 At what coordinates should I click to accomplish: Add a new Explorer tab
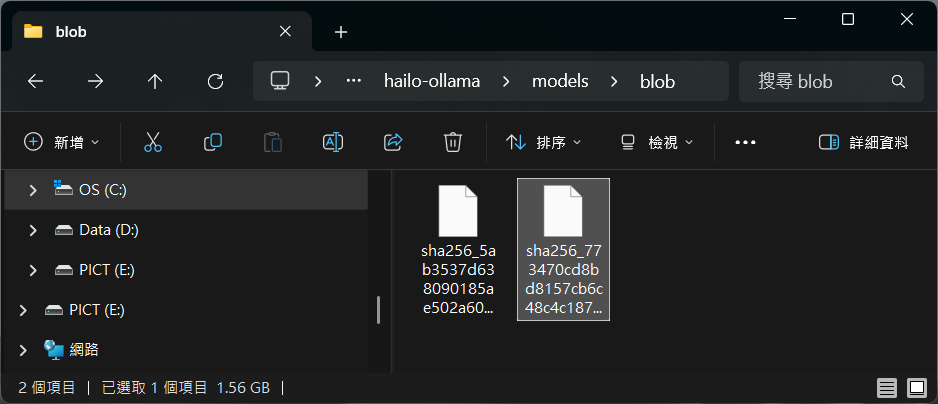tap(341, 32)
